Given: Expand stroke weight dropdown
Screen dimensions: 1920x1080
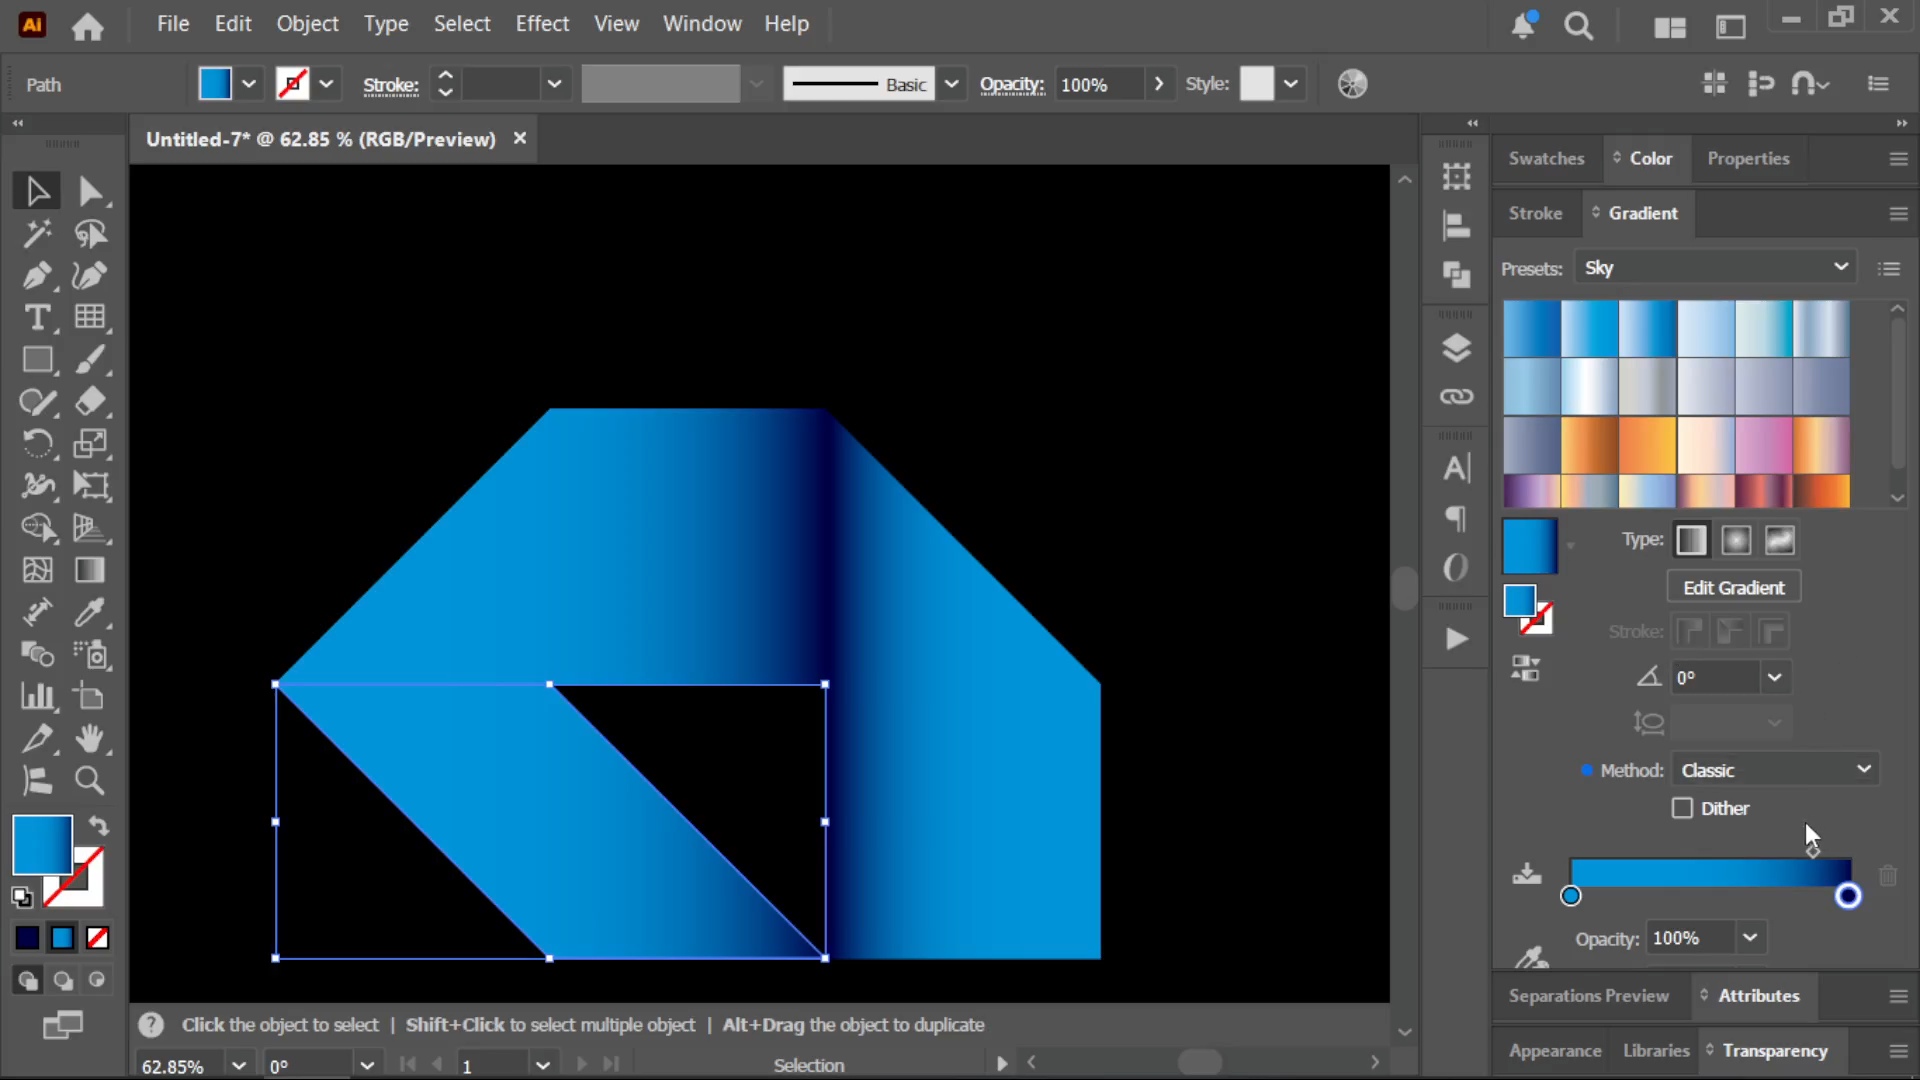Looking at the screenshot, I should pyautogui.click(x=554, y=85).
